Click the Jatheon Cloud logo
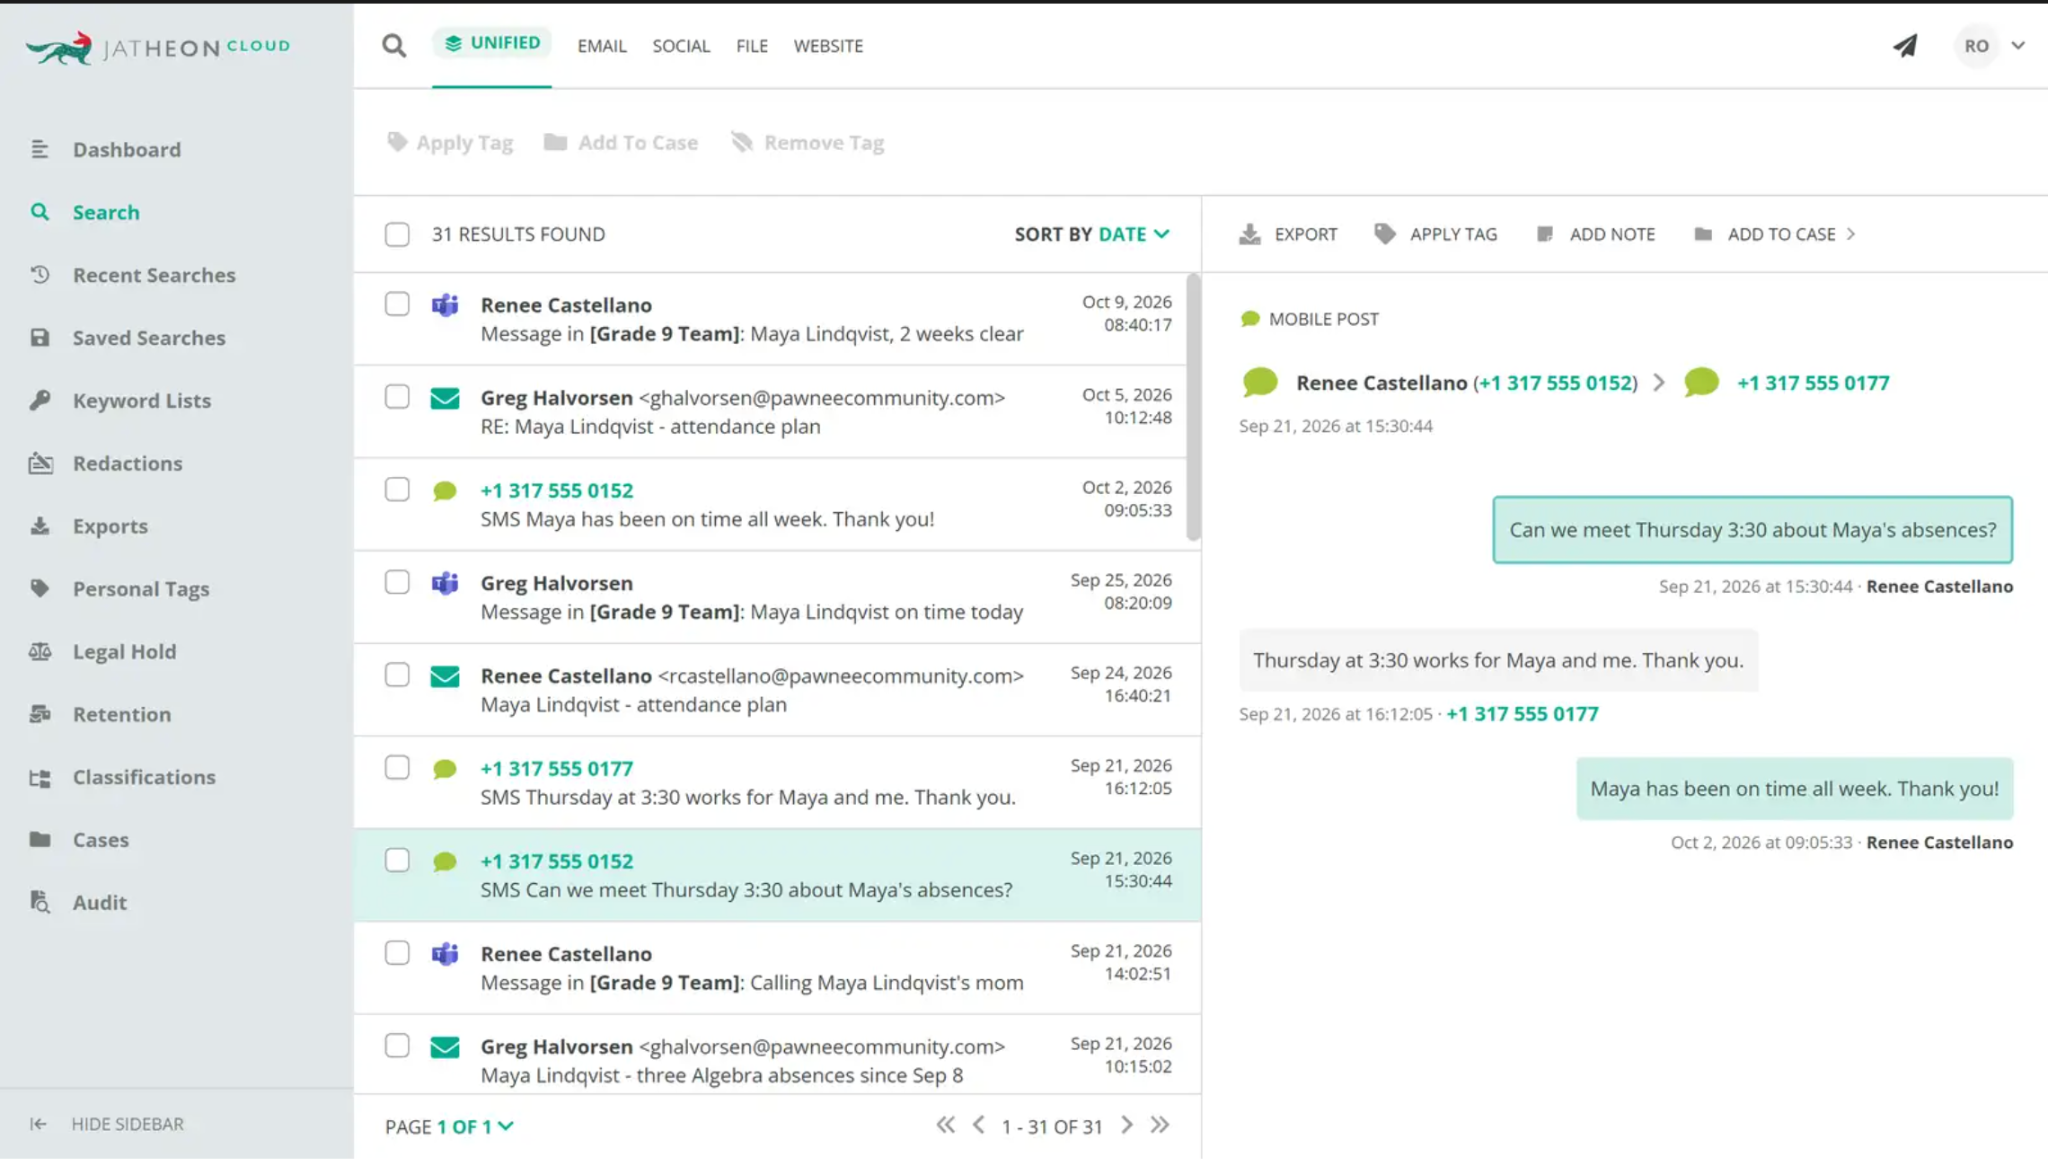 pyautogui.click(x=158, y=47)
